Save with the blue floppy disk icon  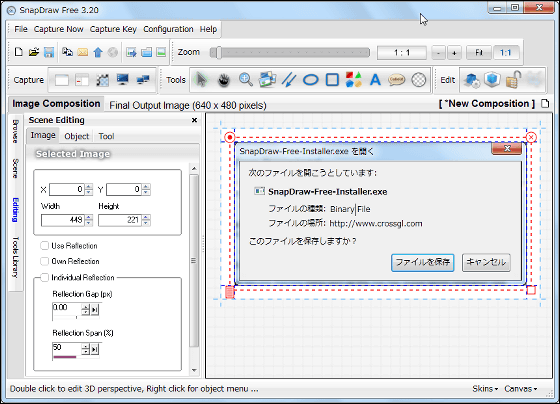click(49, 52)
